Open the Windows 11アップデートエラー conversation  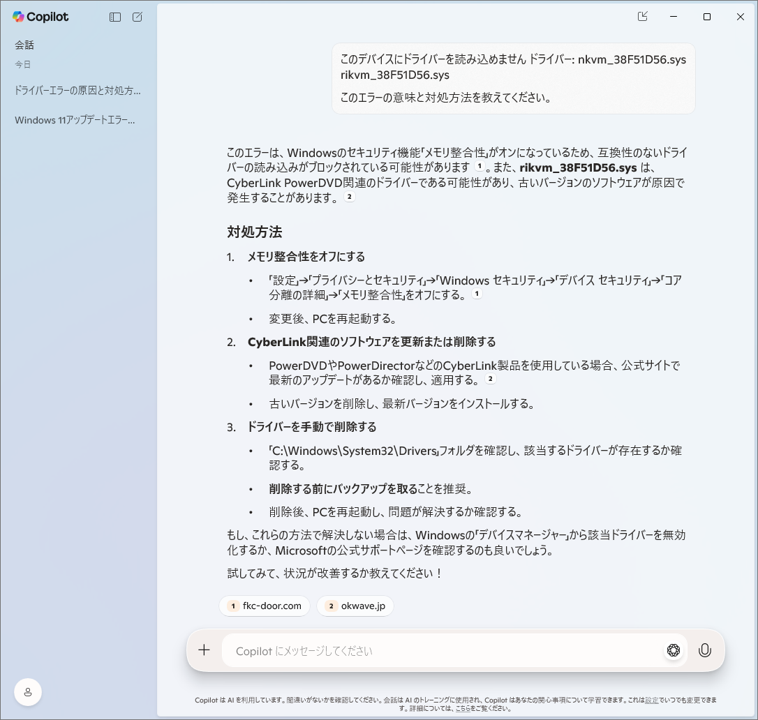[x=75, y=120]
